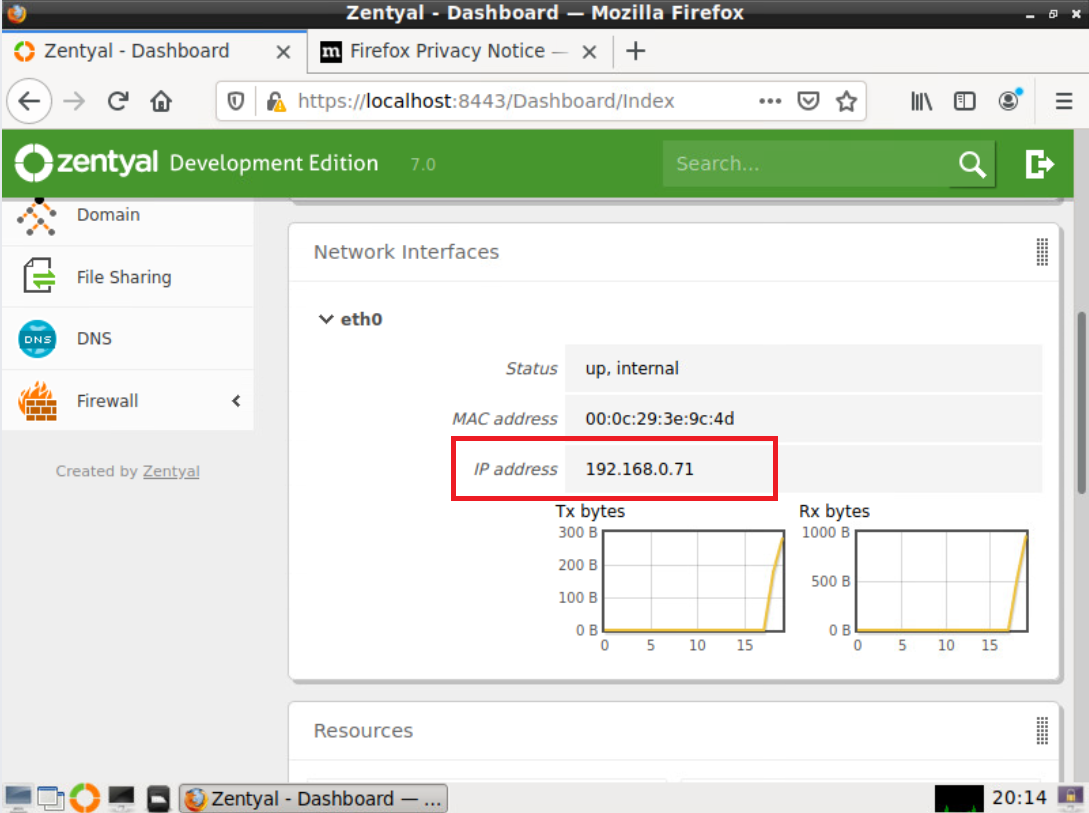Select the DNS module in the sidebar

pos(94,338)
